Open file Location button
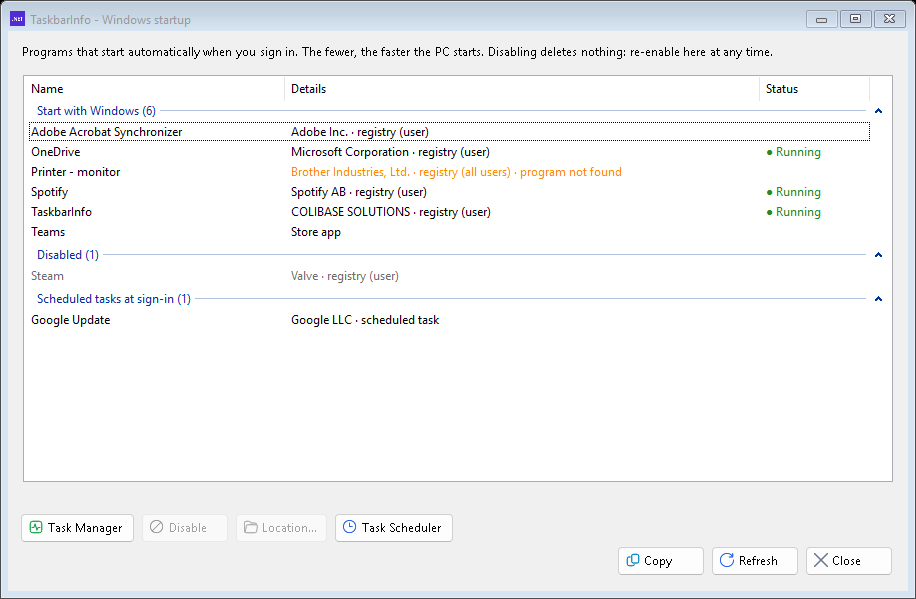The width and height of the screenshot is (916, 599). (281, 528)
